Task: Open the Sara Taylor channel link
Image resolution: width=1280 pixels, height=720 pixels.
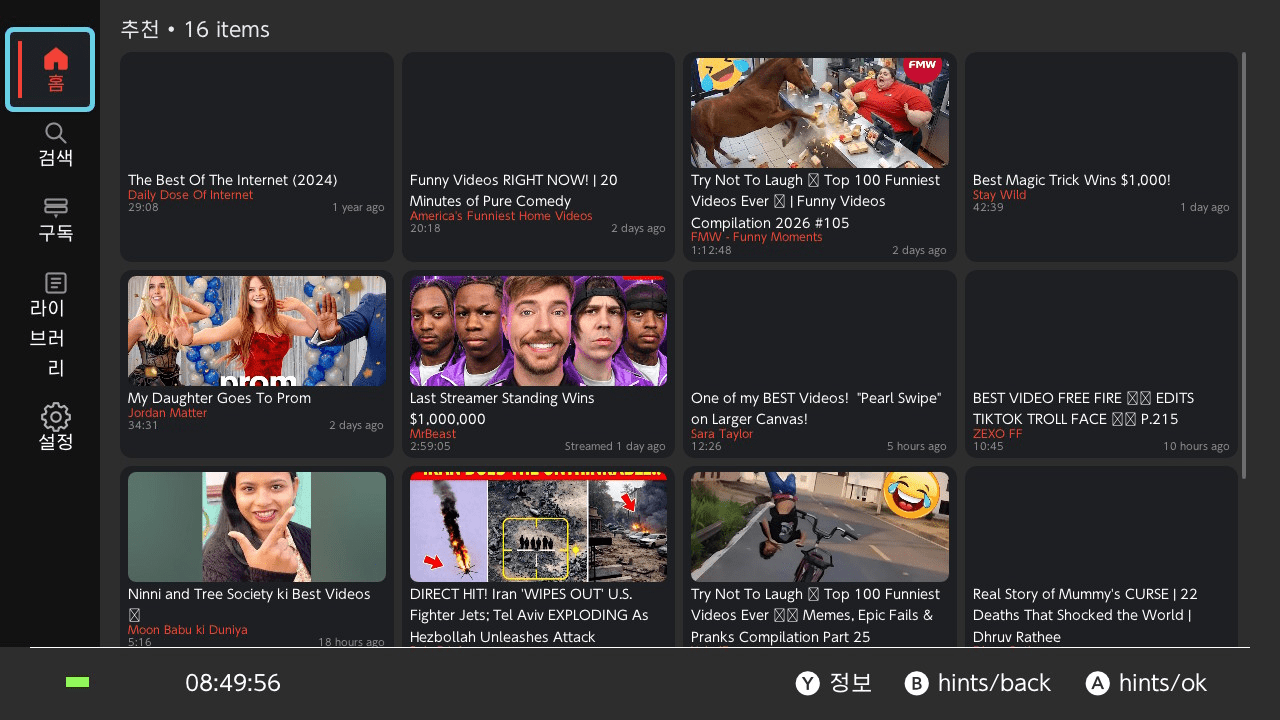Action: click(722, 434)
